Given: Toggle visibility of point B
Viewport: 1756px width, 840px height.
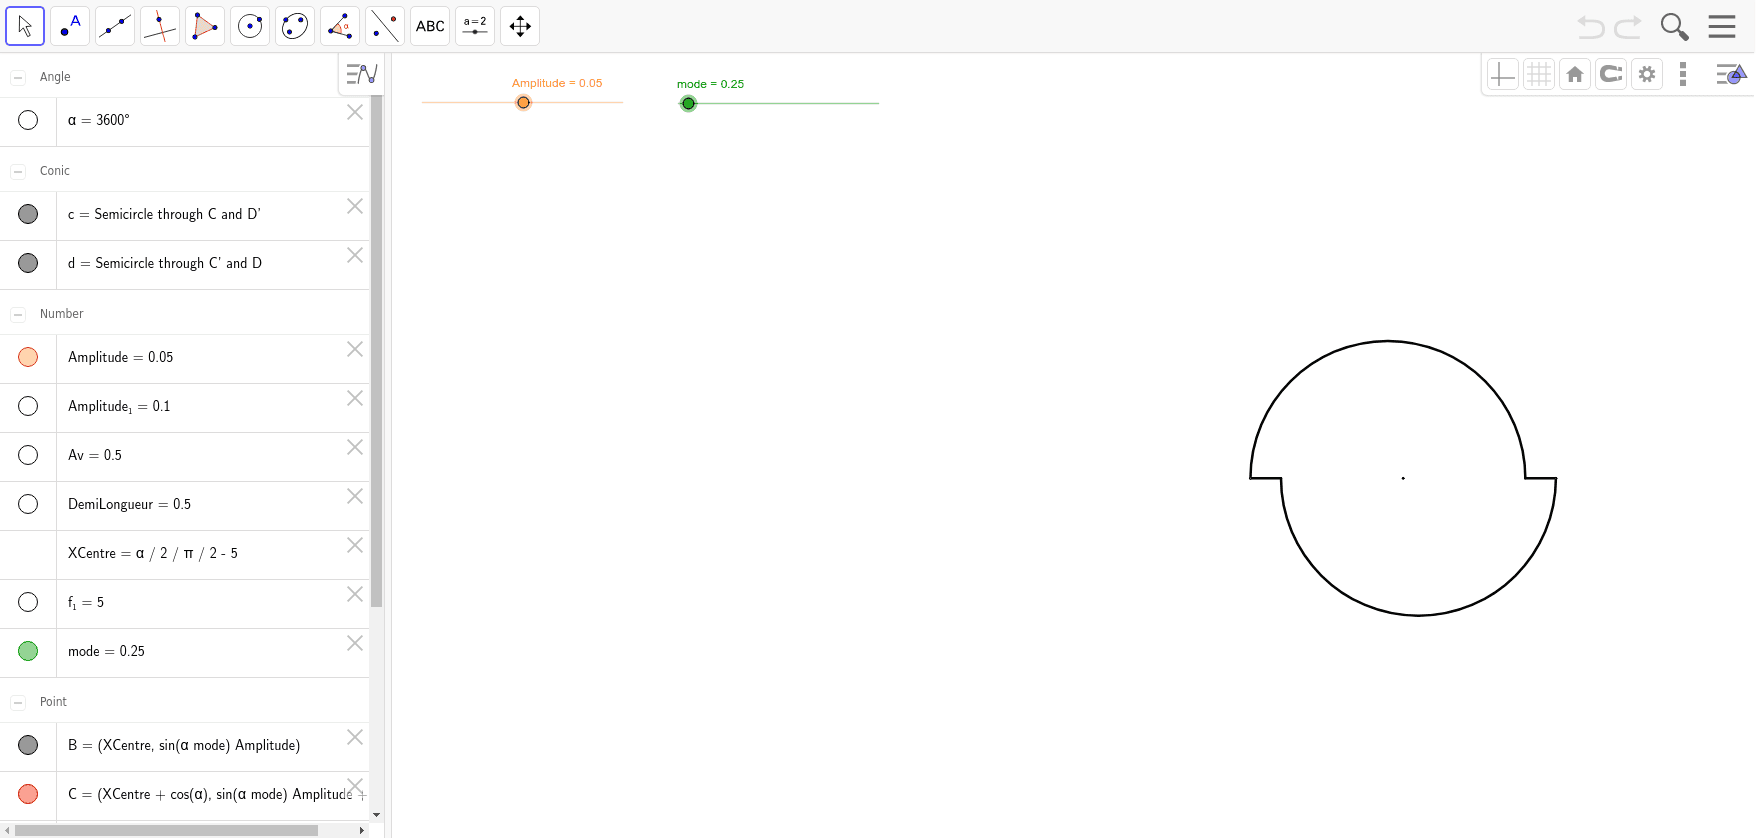Looking at the screenshot, I should pos(28,745).
